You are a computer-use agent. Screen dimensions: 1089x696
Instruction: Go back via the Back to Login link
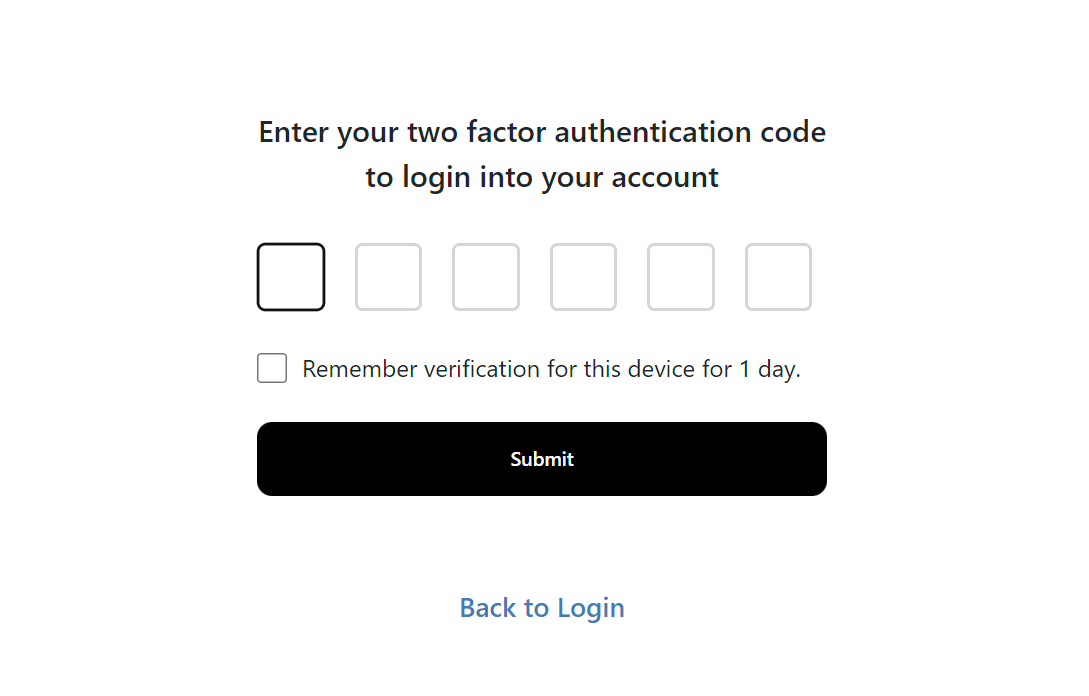pyautogui.click(x=542, y=608)
